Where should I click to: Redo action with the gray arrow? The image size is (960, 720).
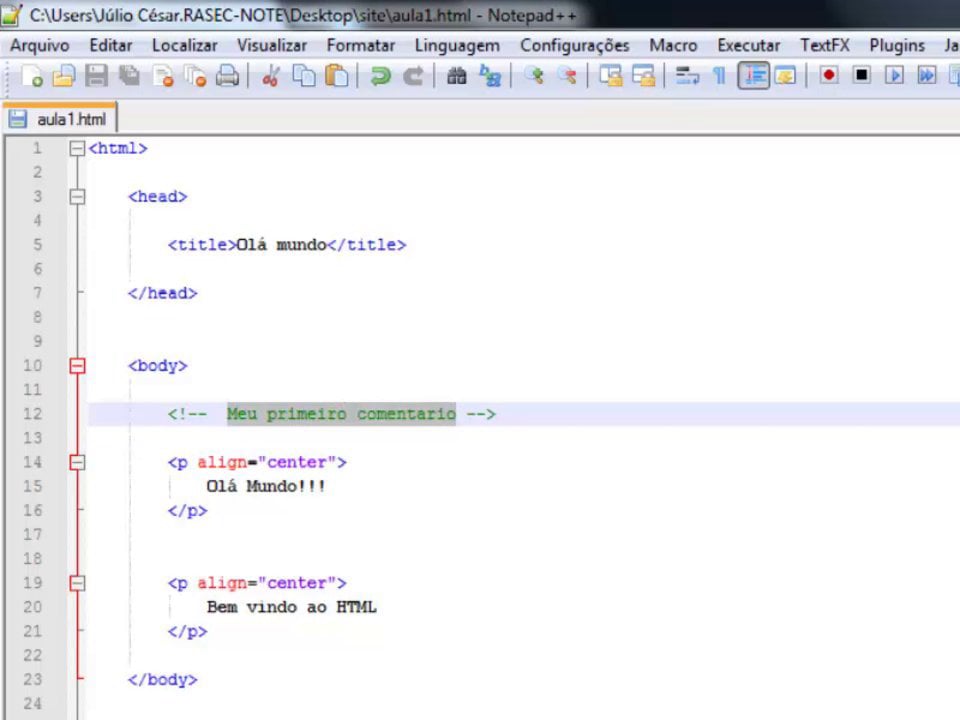tap(413, 77)
